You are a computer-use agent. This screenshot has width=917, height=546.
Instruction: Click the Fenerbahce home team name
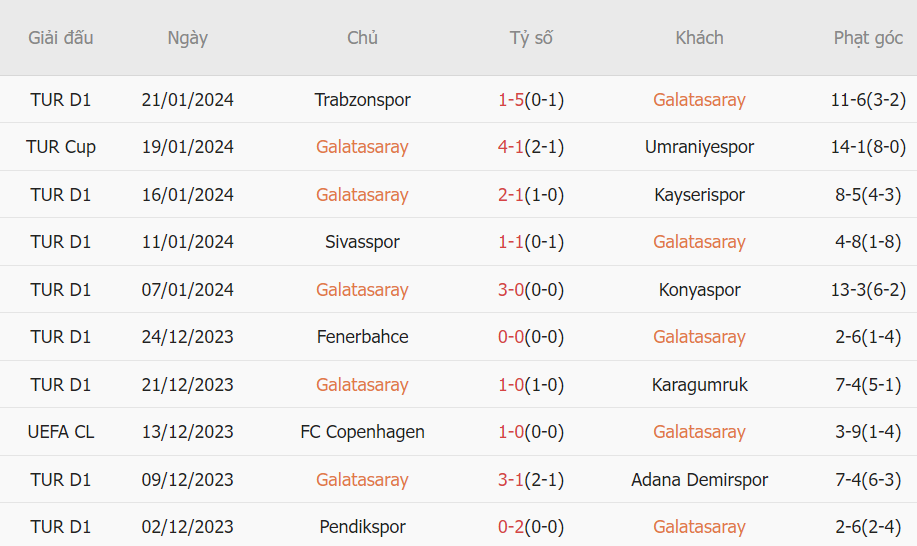pyautogui.click(x=362, y=337)
